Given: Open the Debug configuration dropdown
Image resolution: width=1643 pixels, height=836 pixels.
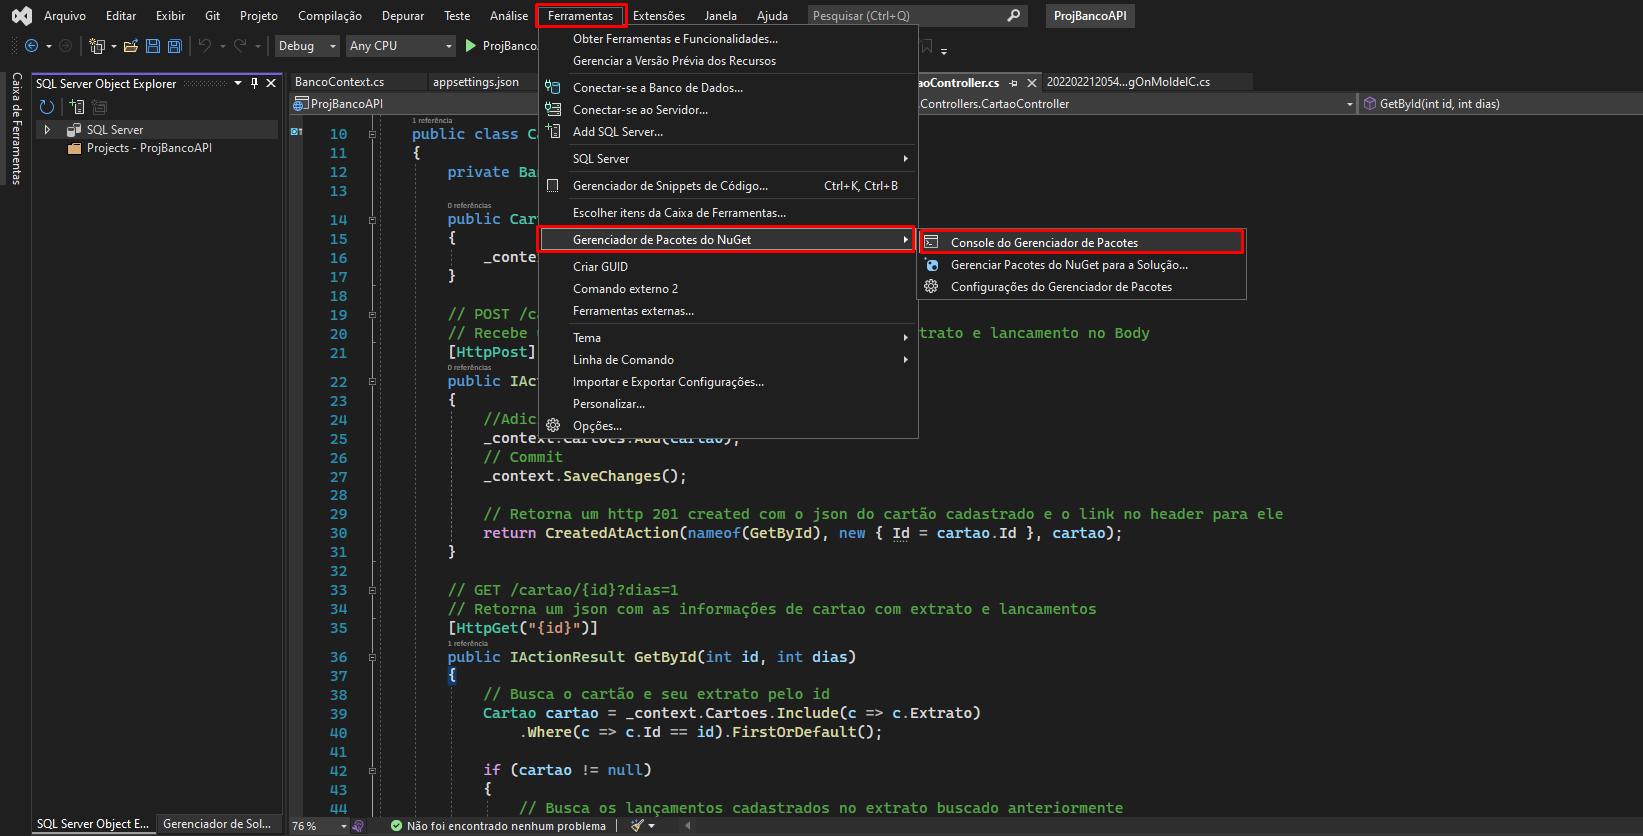Looking at the screenshot, I should pyautogui.click(x=308, y=46).
